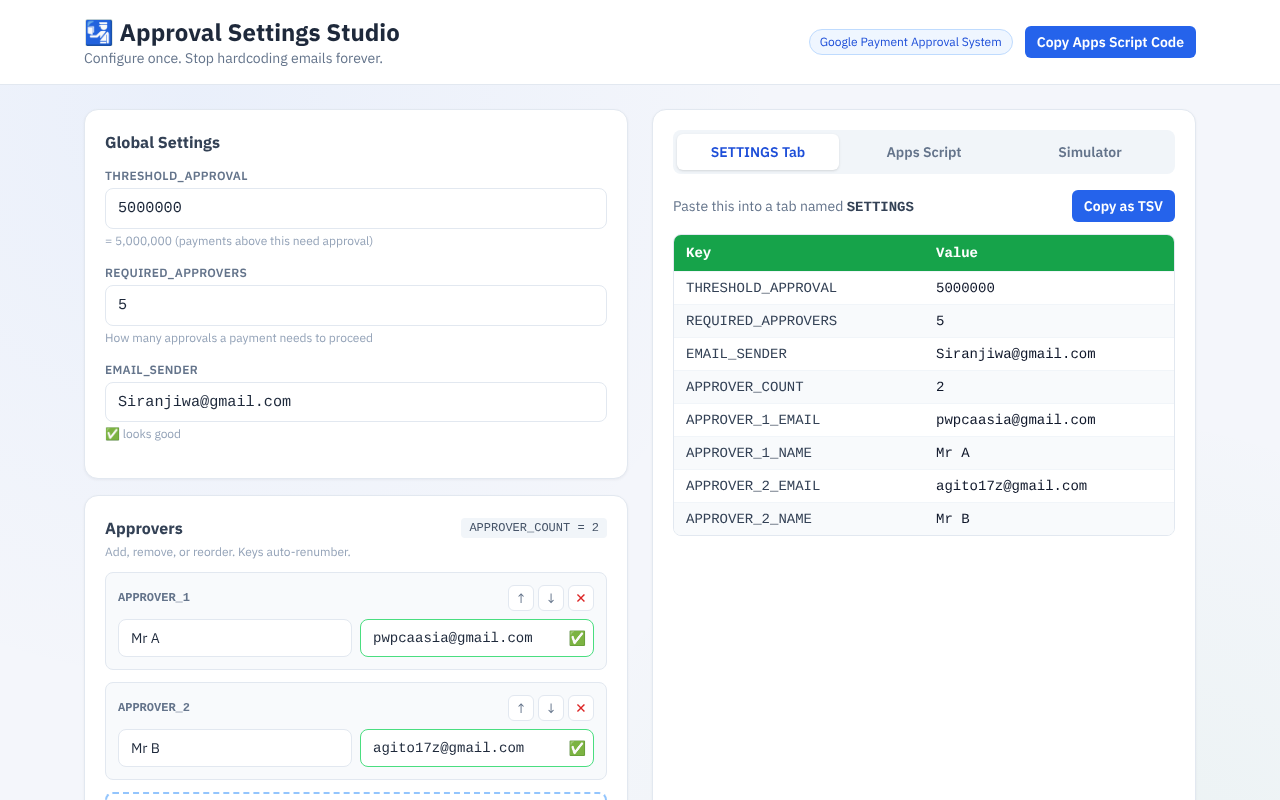Viewport: 1280px width, 800px height.
Task: Click green checkmark in pwpcaasia email field
Action: pyautogui.click(x=577, y=638)
